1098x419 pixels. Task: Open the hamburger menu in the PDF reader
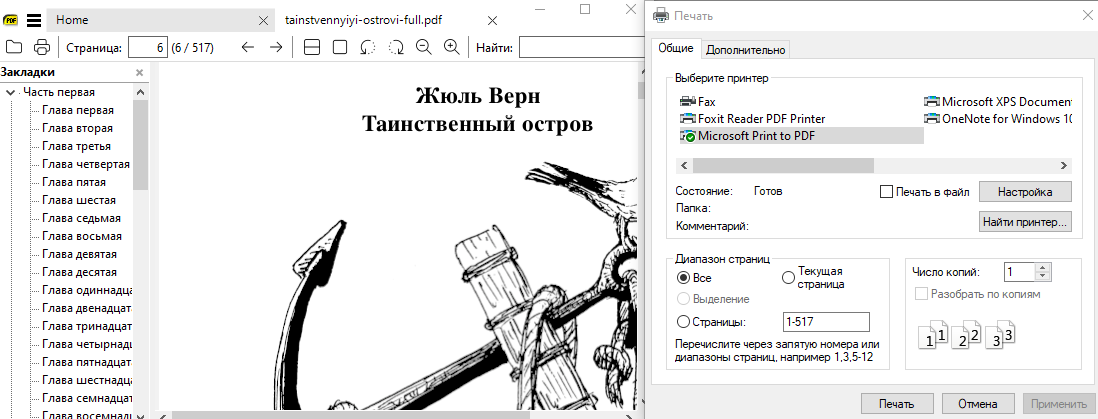click(34, 20)
